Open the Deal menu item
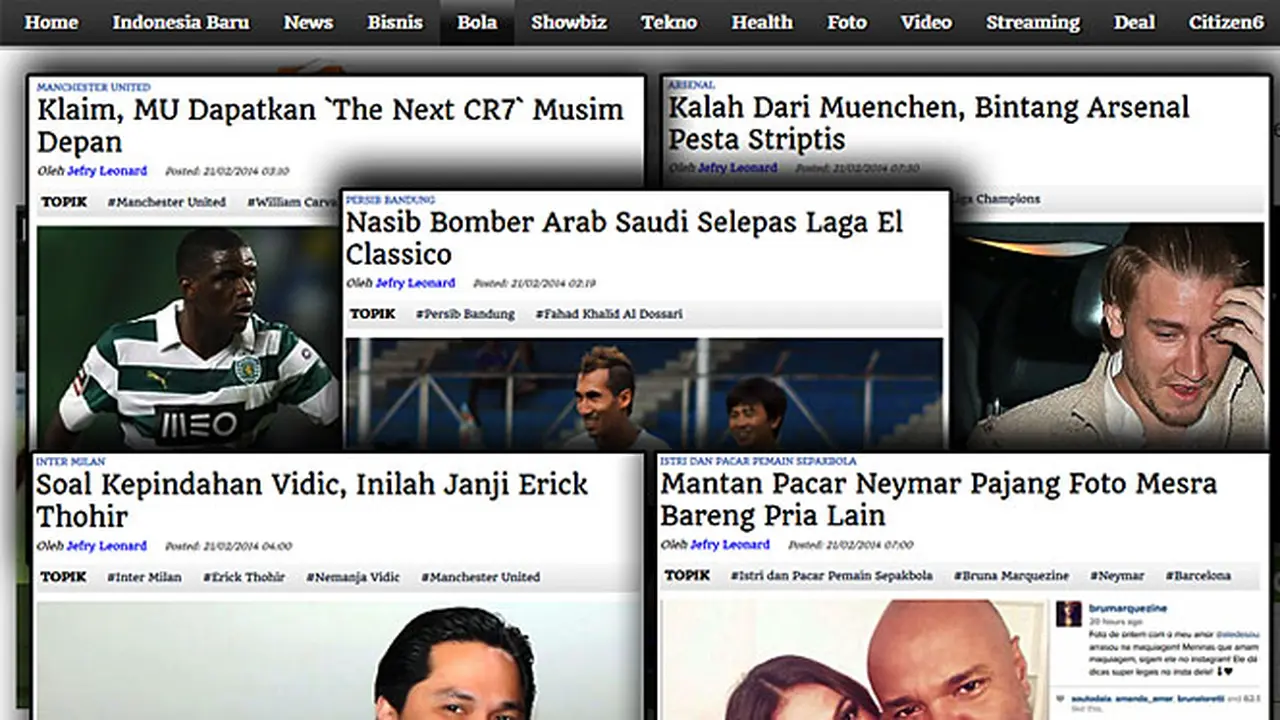Image resolution: width=1280 pixels, height=720 pixels. tap(1134, 22)
